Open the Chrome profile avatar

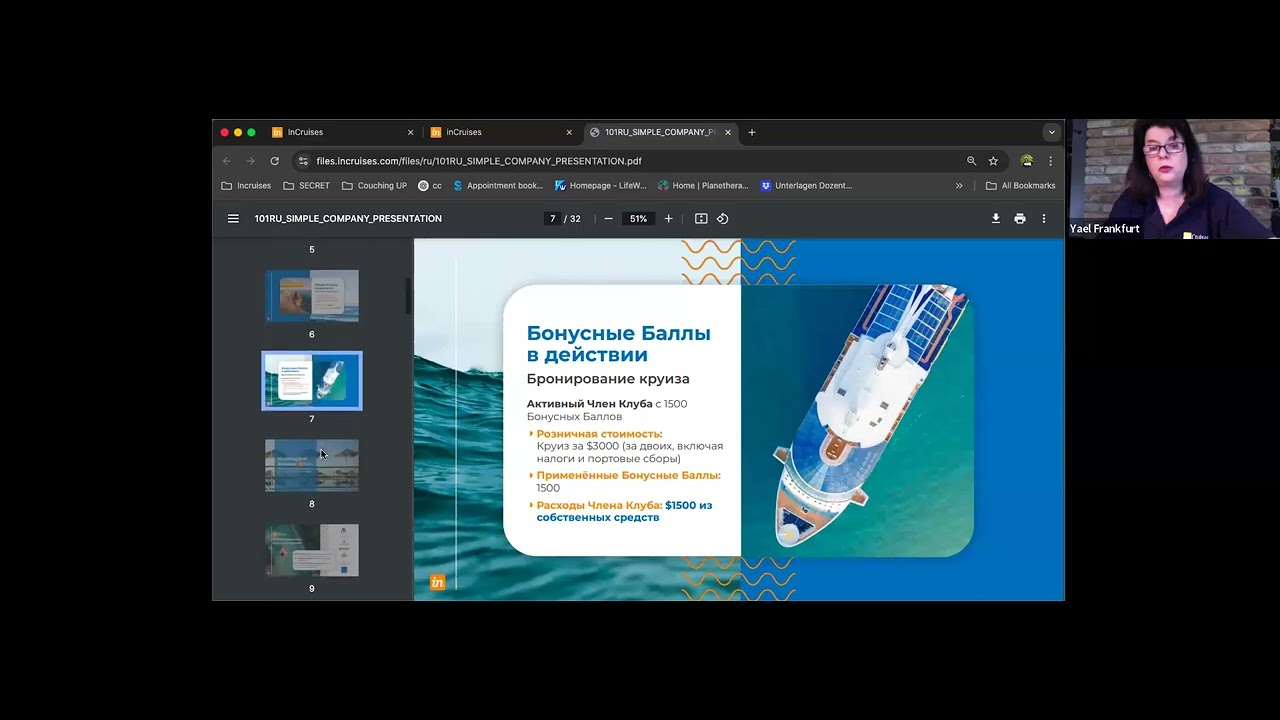click(x=1027, y=161)
